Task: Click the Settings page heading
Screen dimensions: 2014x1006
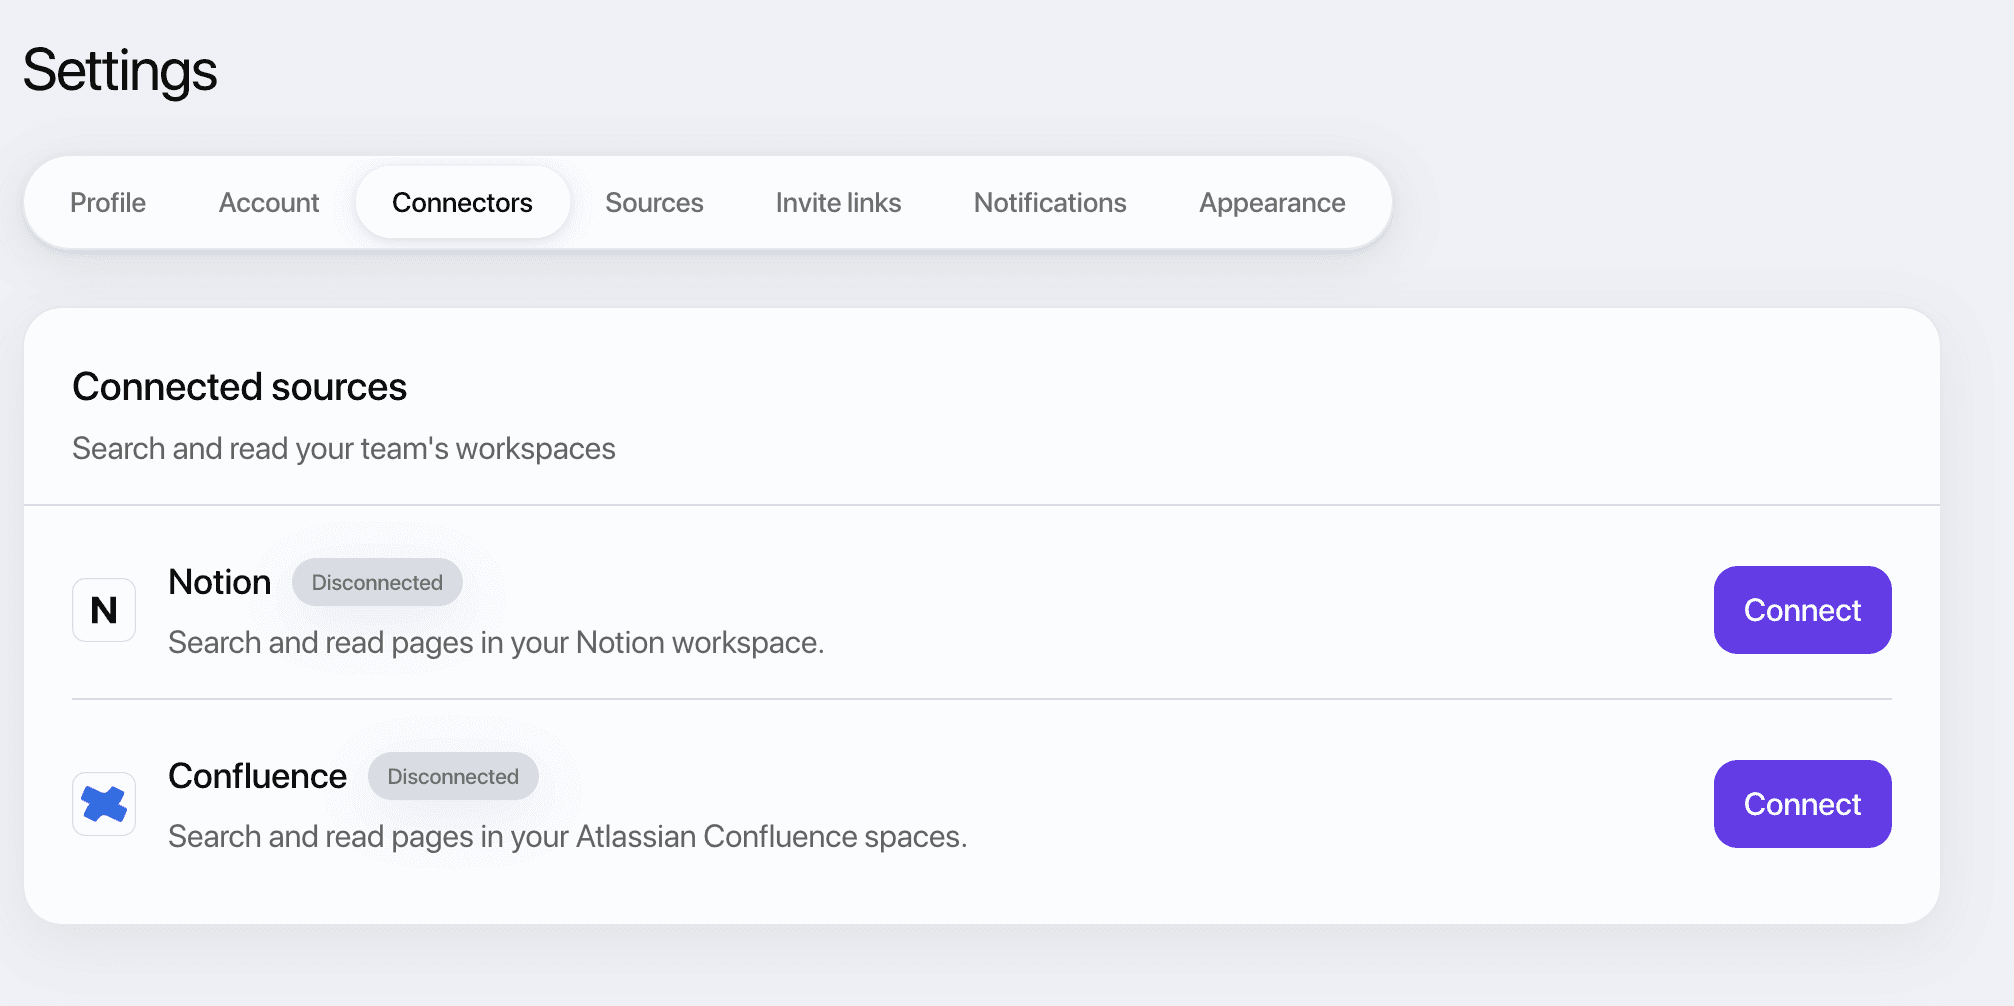Action: click(120, 71)
